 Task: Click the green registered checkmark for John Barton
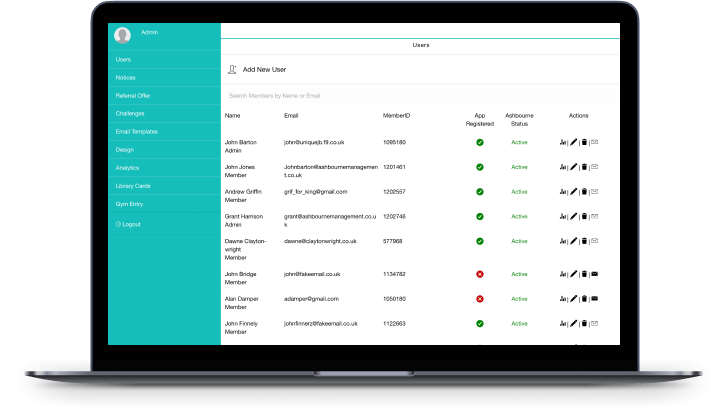click(480, 142)
